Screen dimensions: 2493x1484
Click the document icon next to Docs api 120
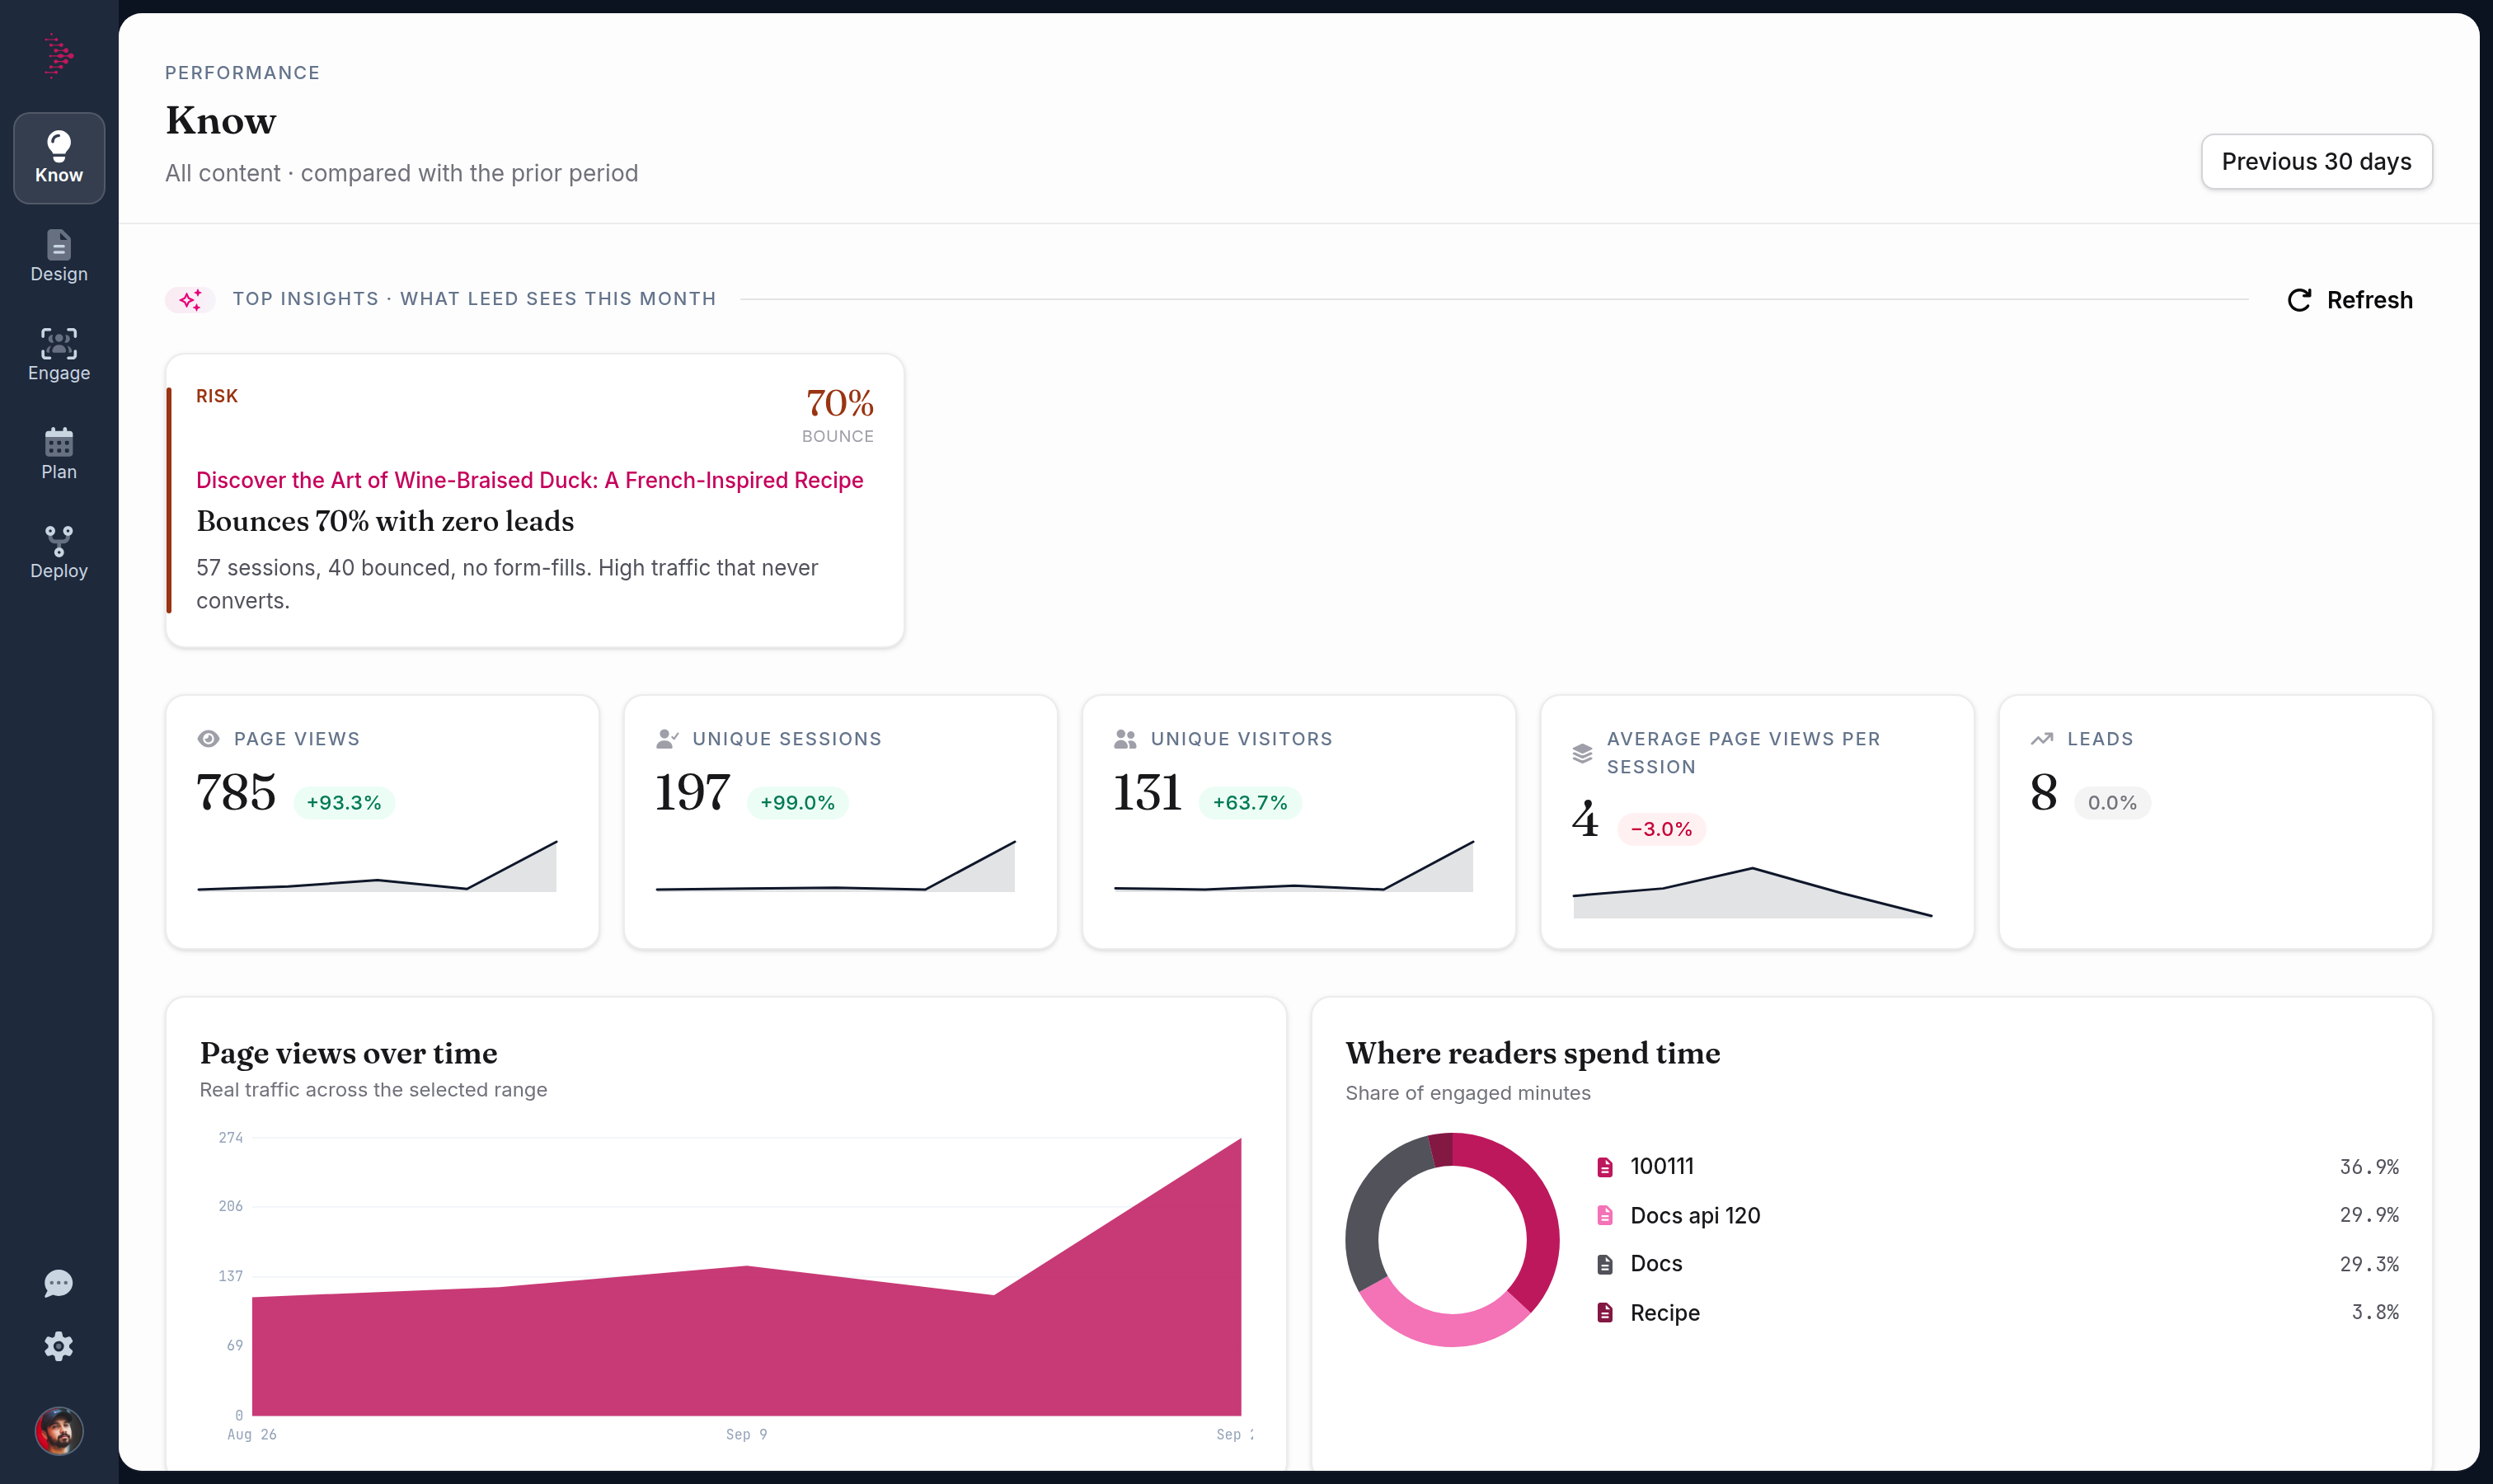(x=1605, y=1215)
